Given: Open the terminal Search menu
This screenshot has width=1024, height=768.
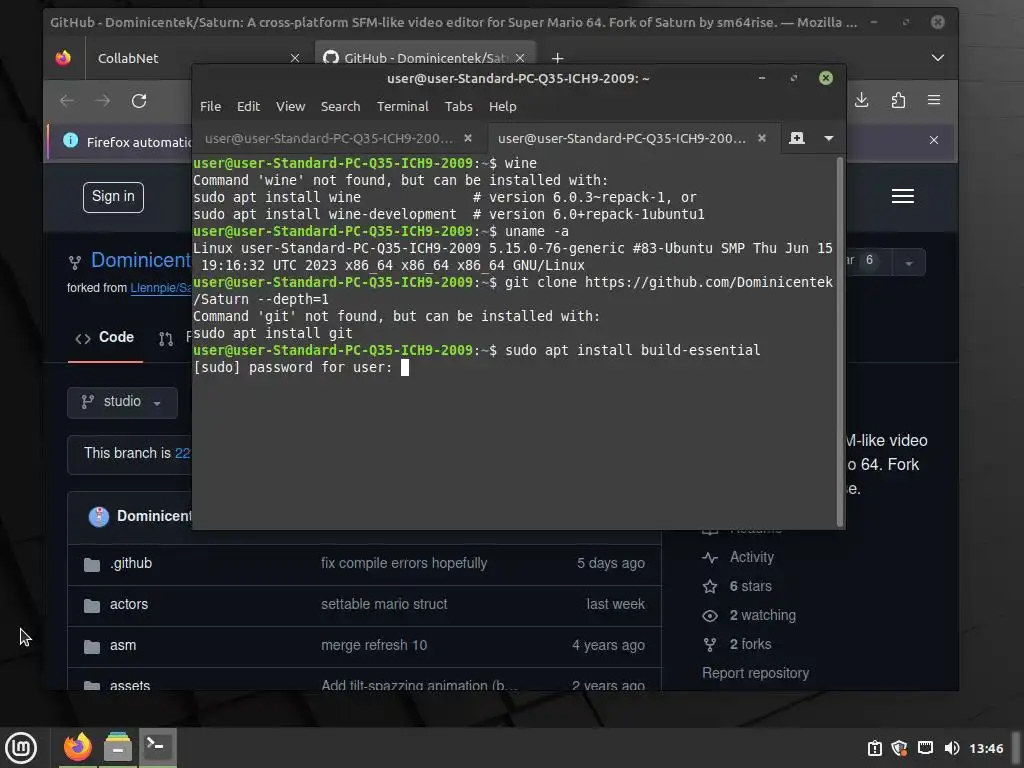Looking at the screenshot, I should [340, 106].
